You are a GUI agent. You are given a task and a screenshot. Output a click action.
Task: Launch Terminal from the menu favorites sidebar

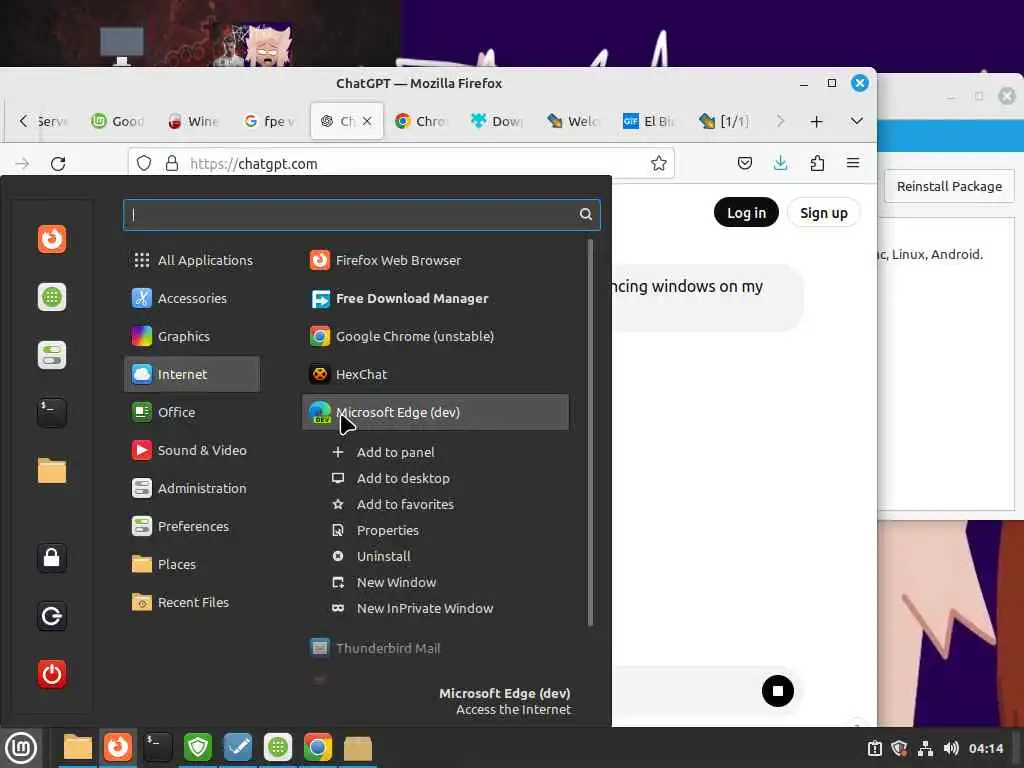pos(52,413)
